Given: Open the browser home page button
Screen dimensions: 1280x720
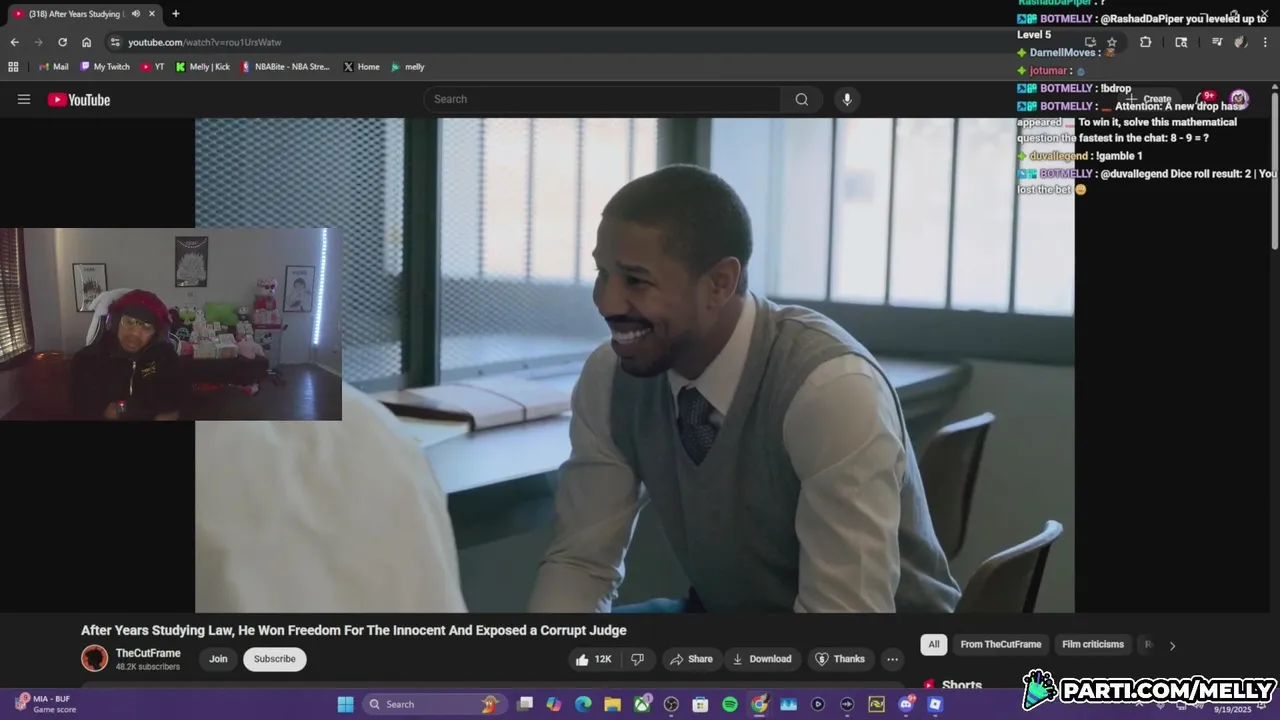Looking at the screenshot, I should 87,42.
